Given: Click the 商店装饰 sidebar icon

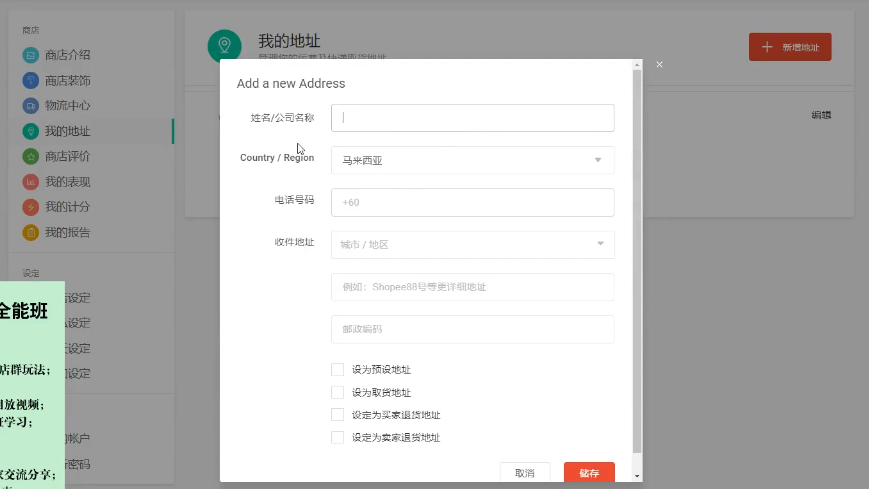Looking at the screenshot, I should tap(30, 80).
